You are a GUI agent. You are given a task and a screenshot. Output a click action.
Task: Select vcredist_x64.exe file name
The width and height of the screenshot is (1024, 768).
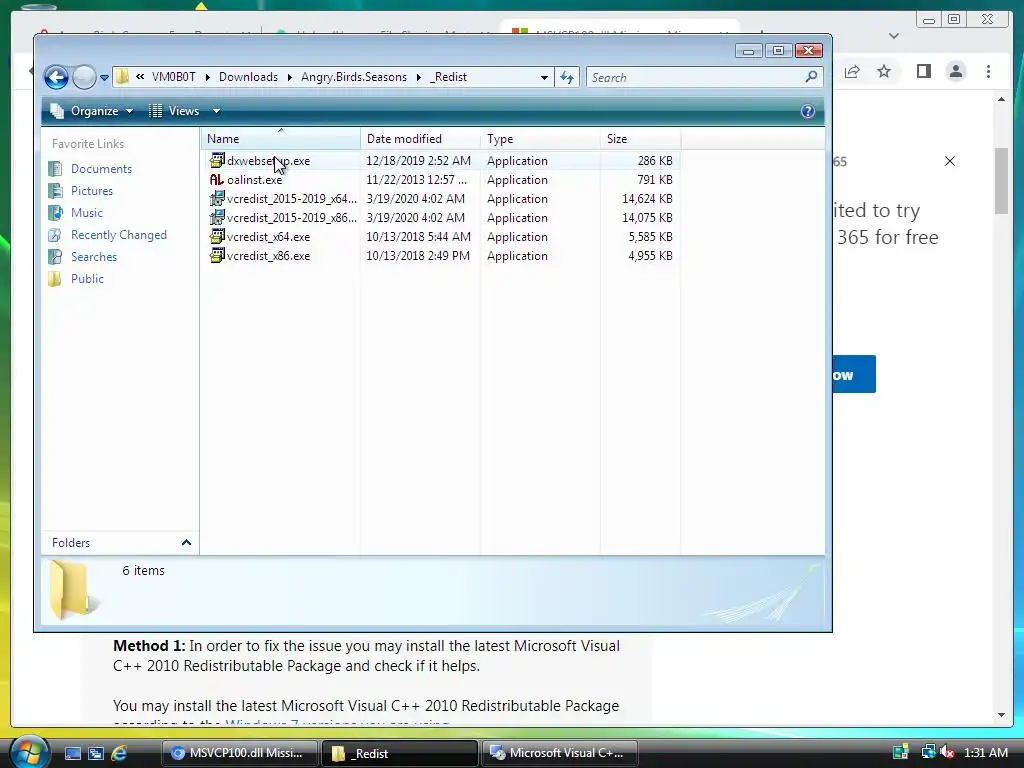pyautogui.click(x=268, y=237)
